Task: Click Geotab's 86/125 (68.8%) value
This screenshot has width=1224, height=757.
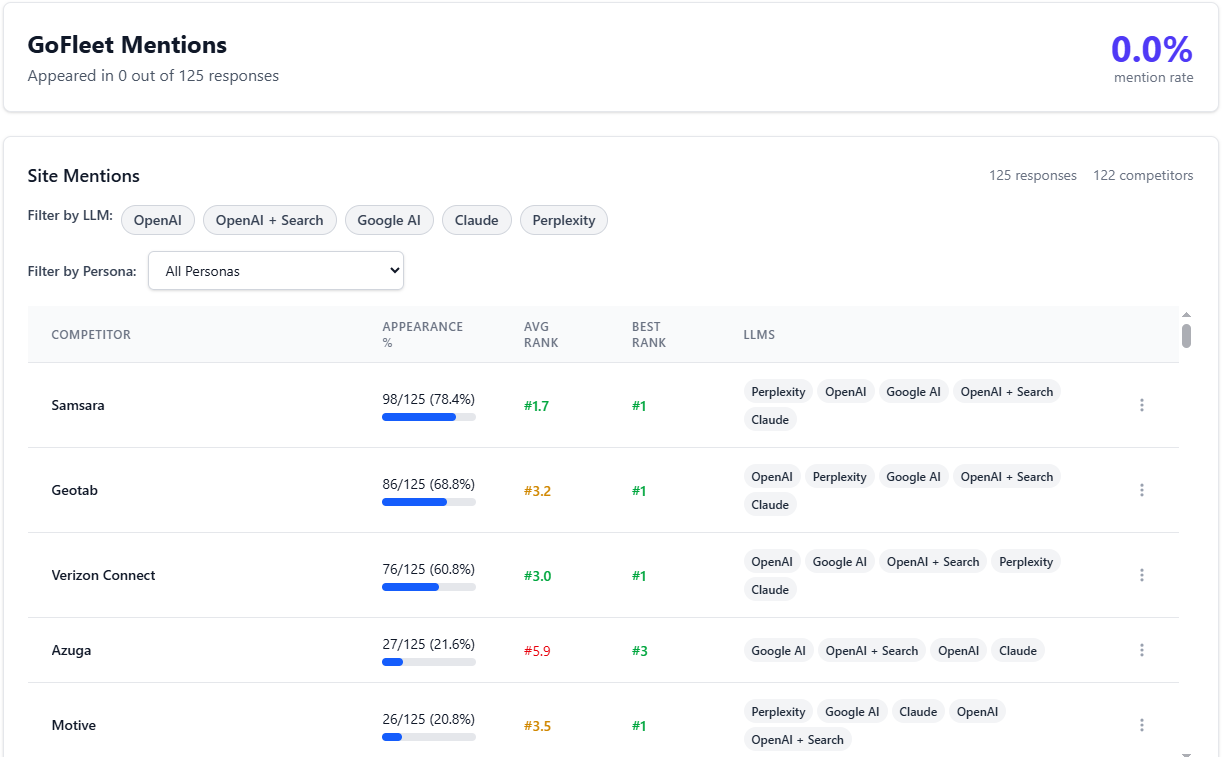Action: coord(428,484)
